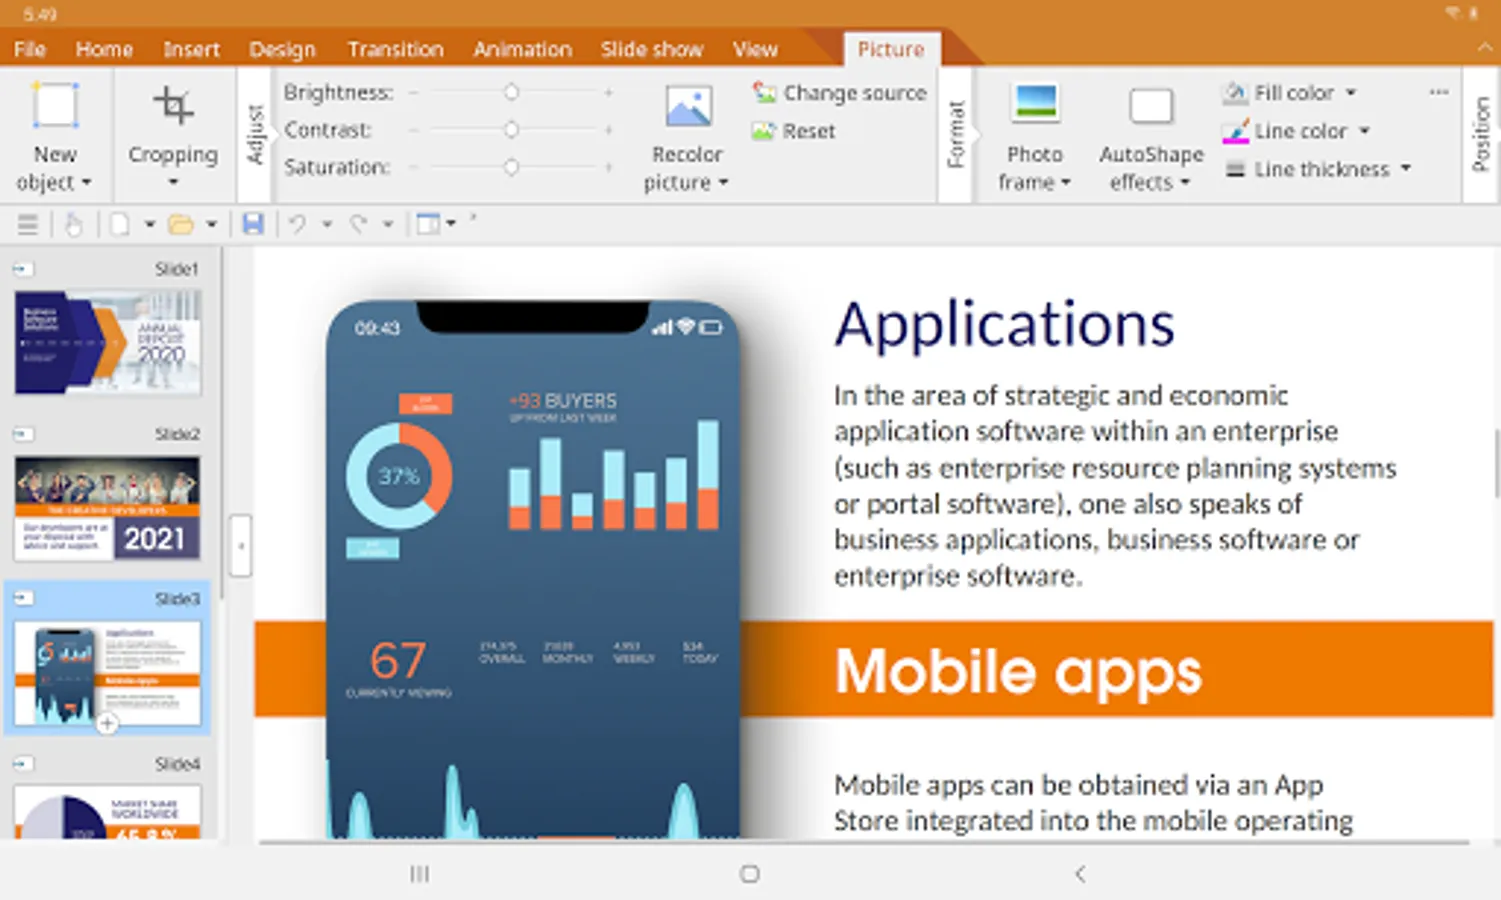
Task: Click Change source button
Action: coord(840,93)
